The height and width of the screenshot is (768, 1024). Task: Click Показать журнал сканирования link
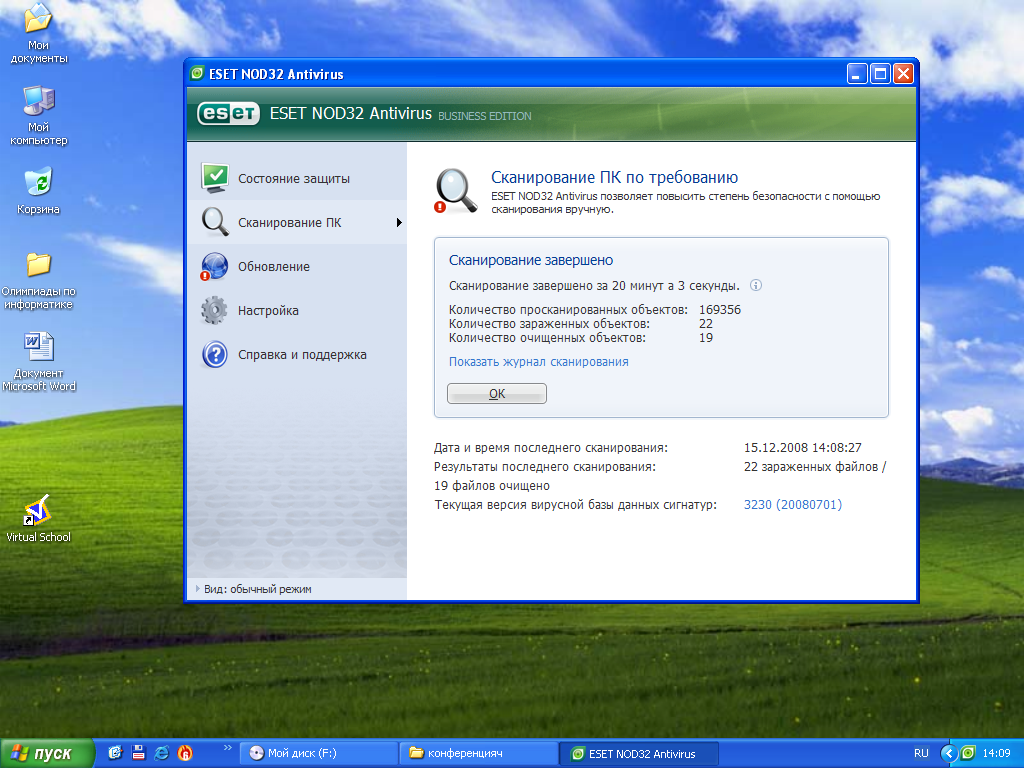click(538, 362)
